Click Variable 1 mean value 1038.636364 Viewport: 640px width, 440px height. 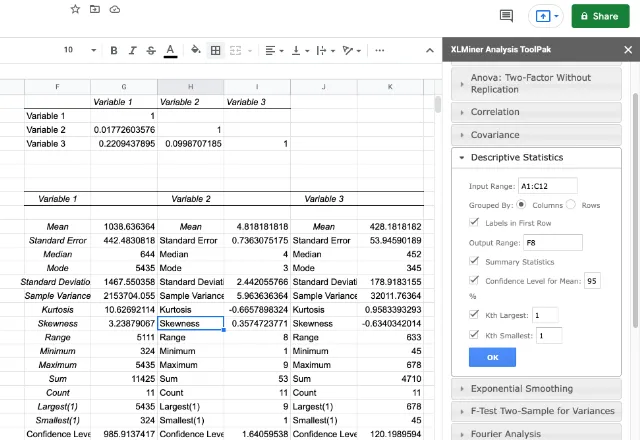124,227
